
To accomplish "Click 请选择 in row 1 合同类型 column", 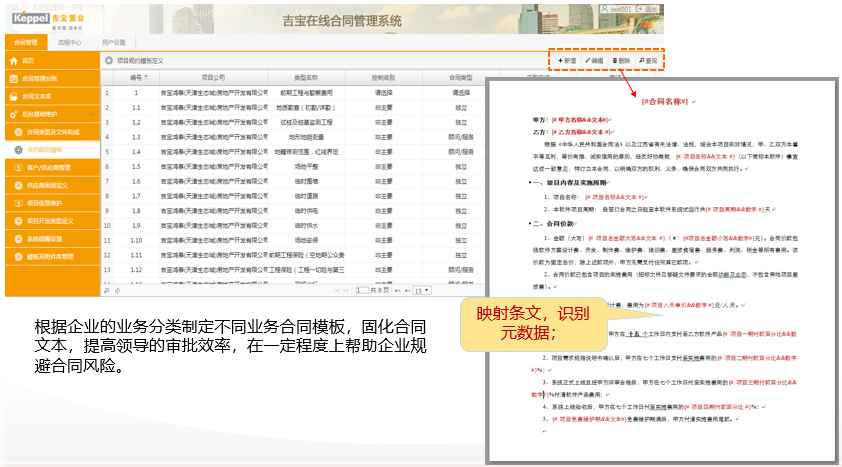I will tap(461, 93).
